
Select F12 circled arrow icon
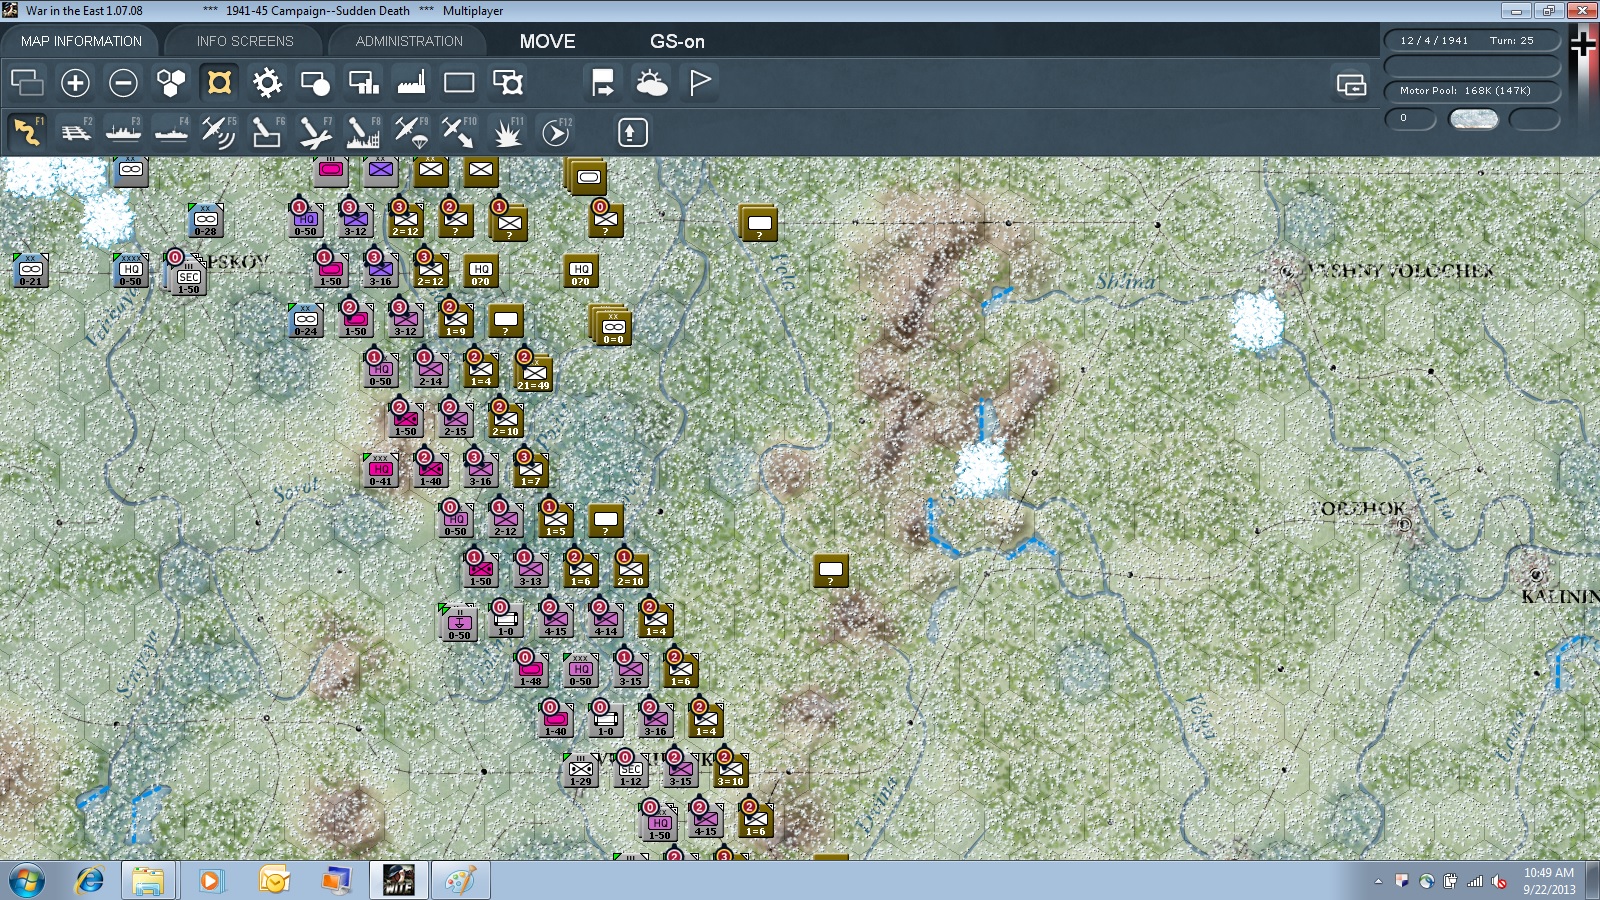tap(556, 132)
